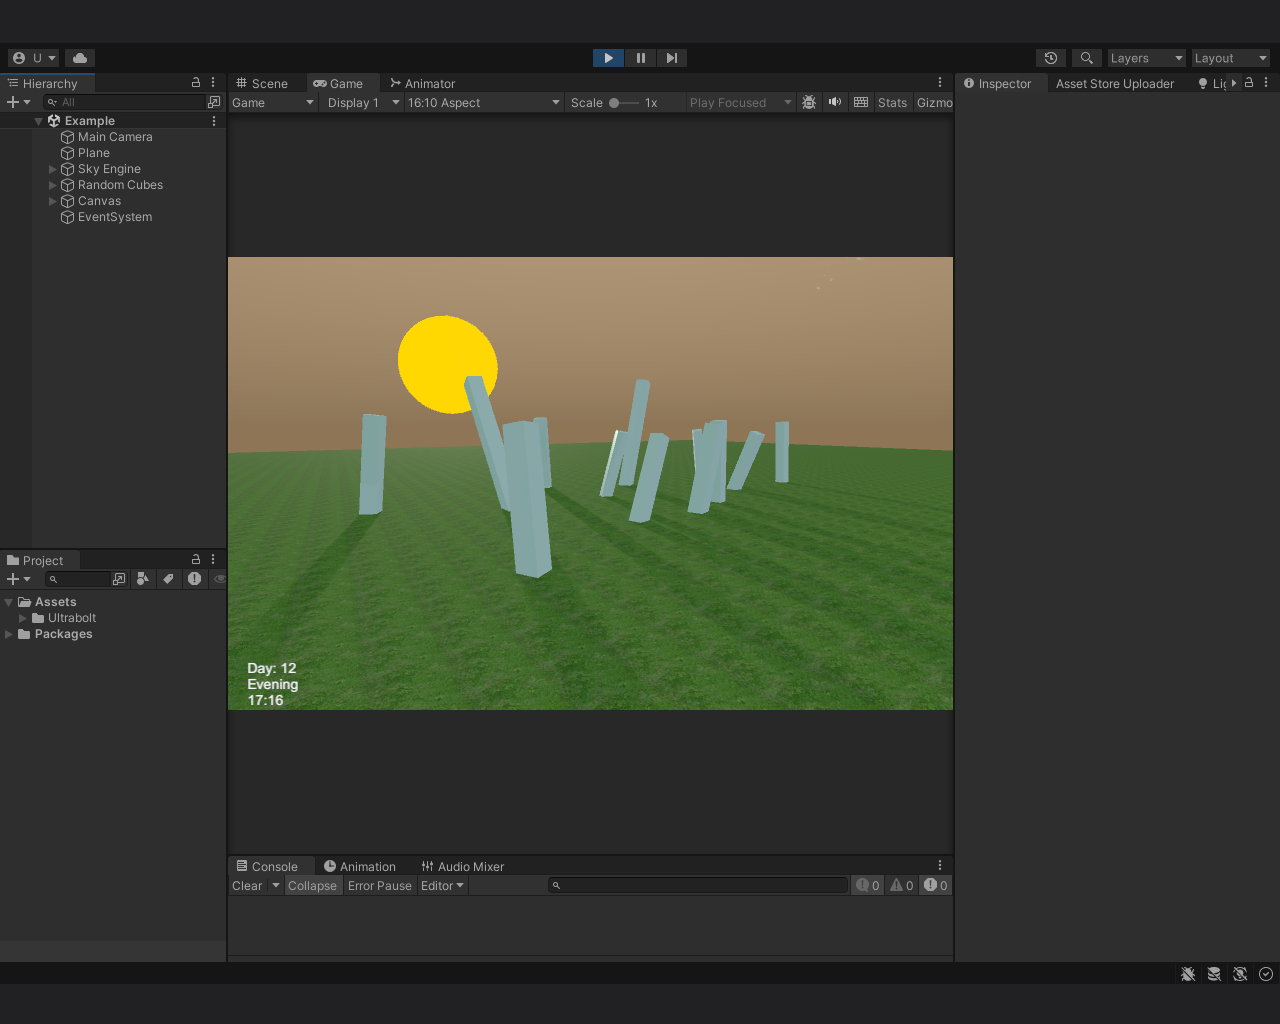Open the global search magnifier icon
This screenshot has height=1024, width=1280.
[1087, 58]
